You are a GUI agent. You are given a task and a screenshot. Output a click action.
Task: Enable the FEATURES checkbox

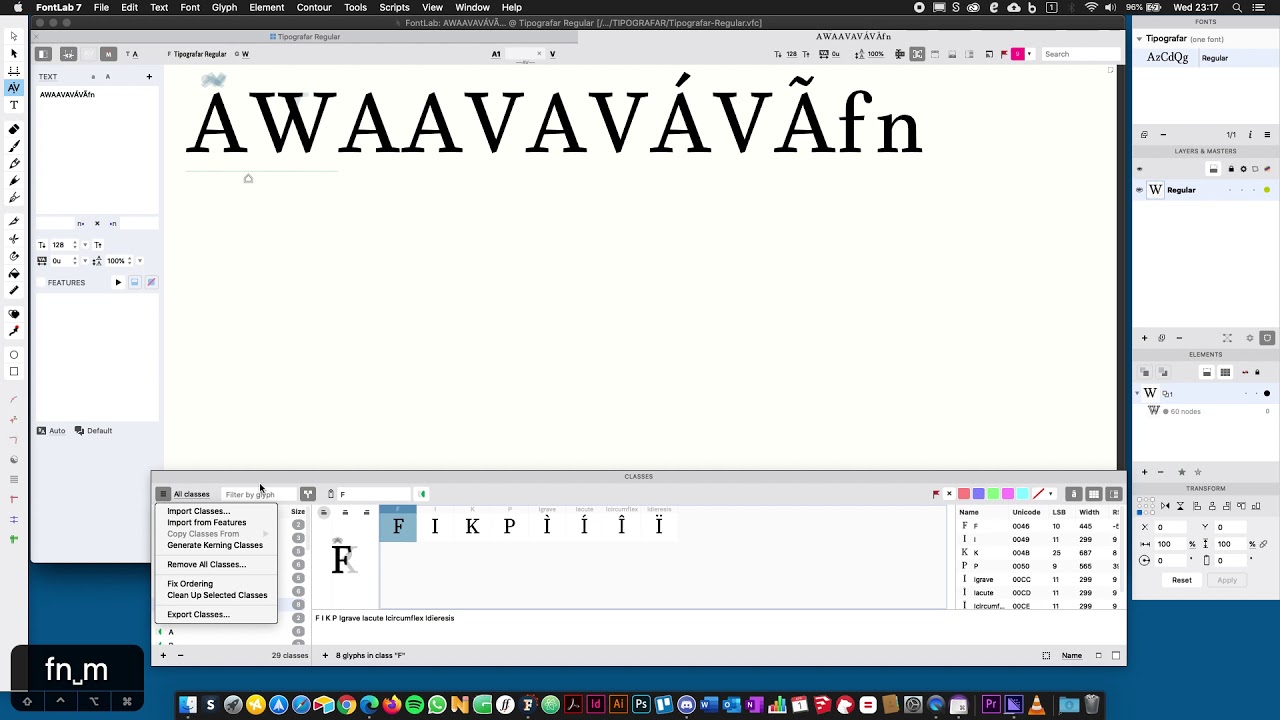[41, 283]
